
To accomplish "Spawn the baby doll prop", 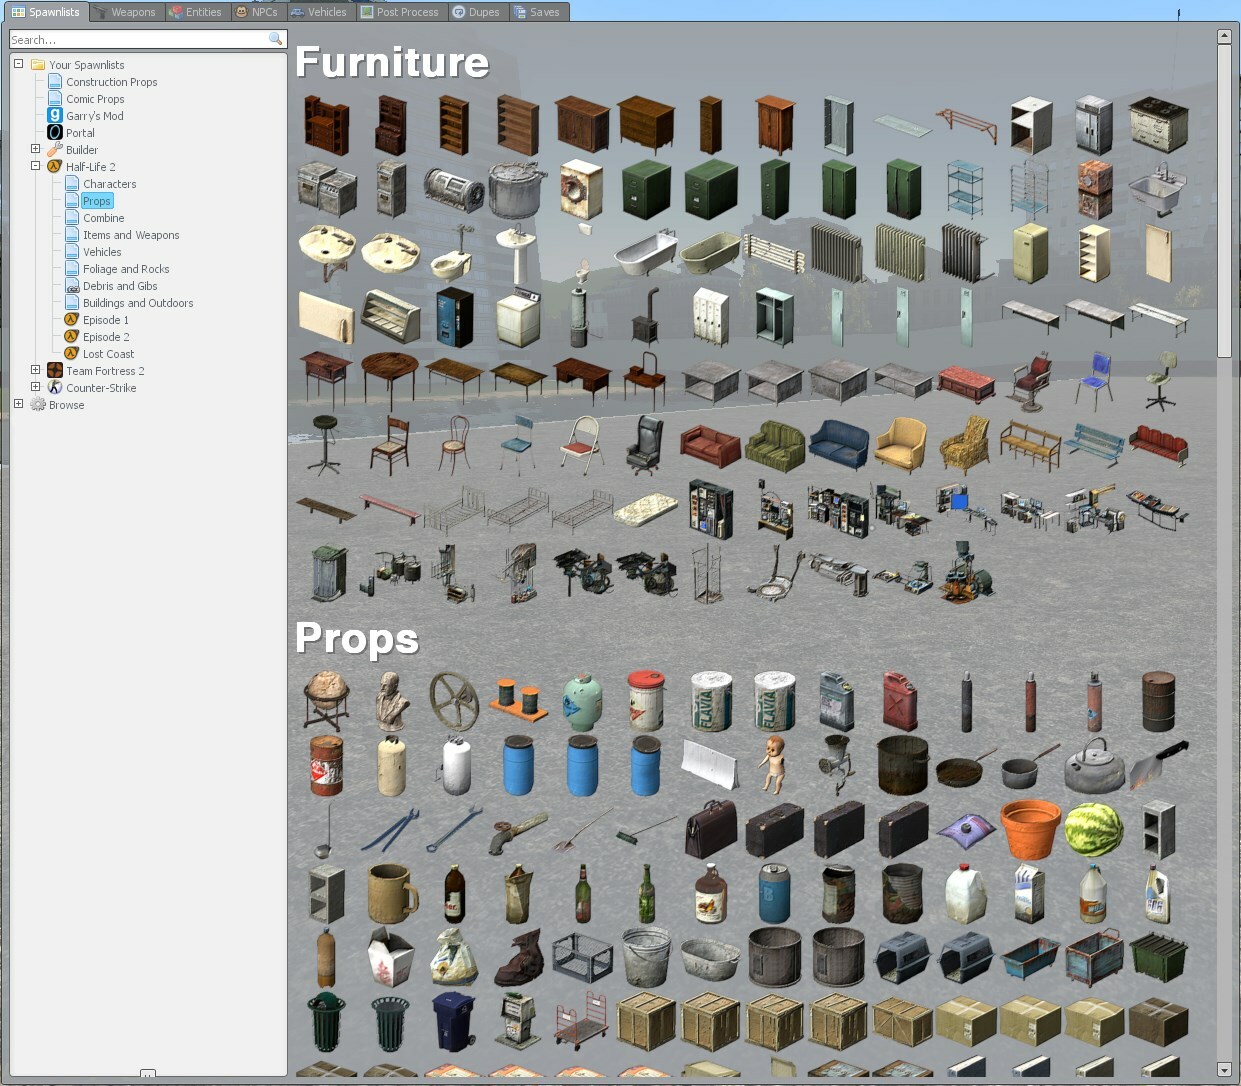I will (x=774, y=766).
